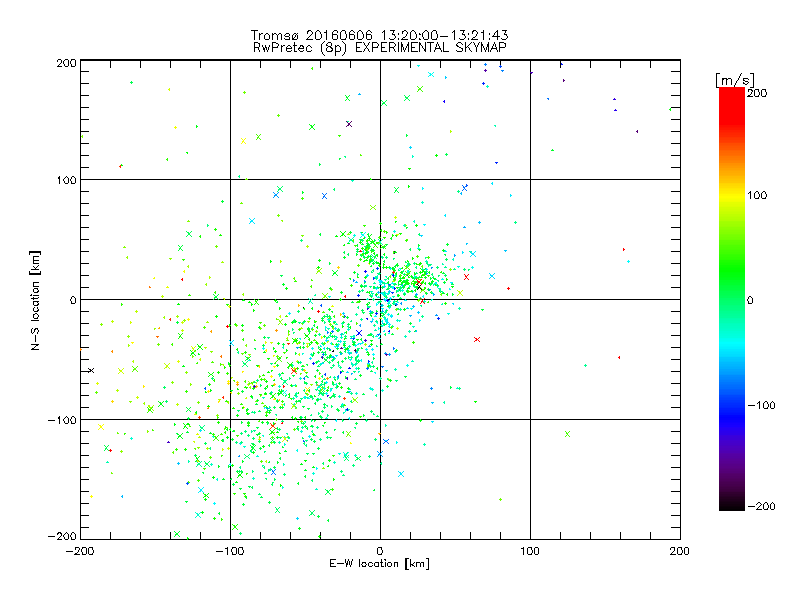
Task: Click the colorbar '100' label
Action: pos(757,195)
